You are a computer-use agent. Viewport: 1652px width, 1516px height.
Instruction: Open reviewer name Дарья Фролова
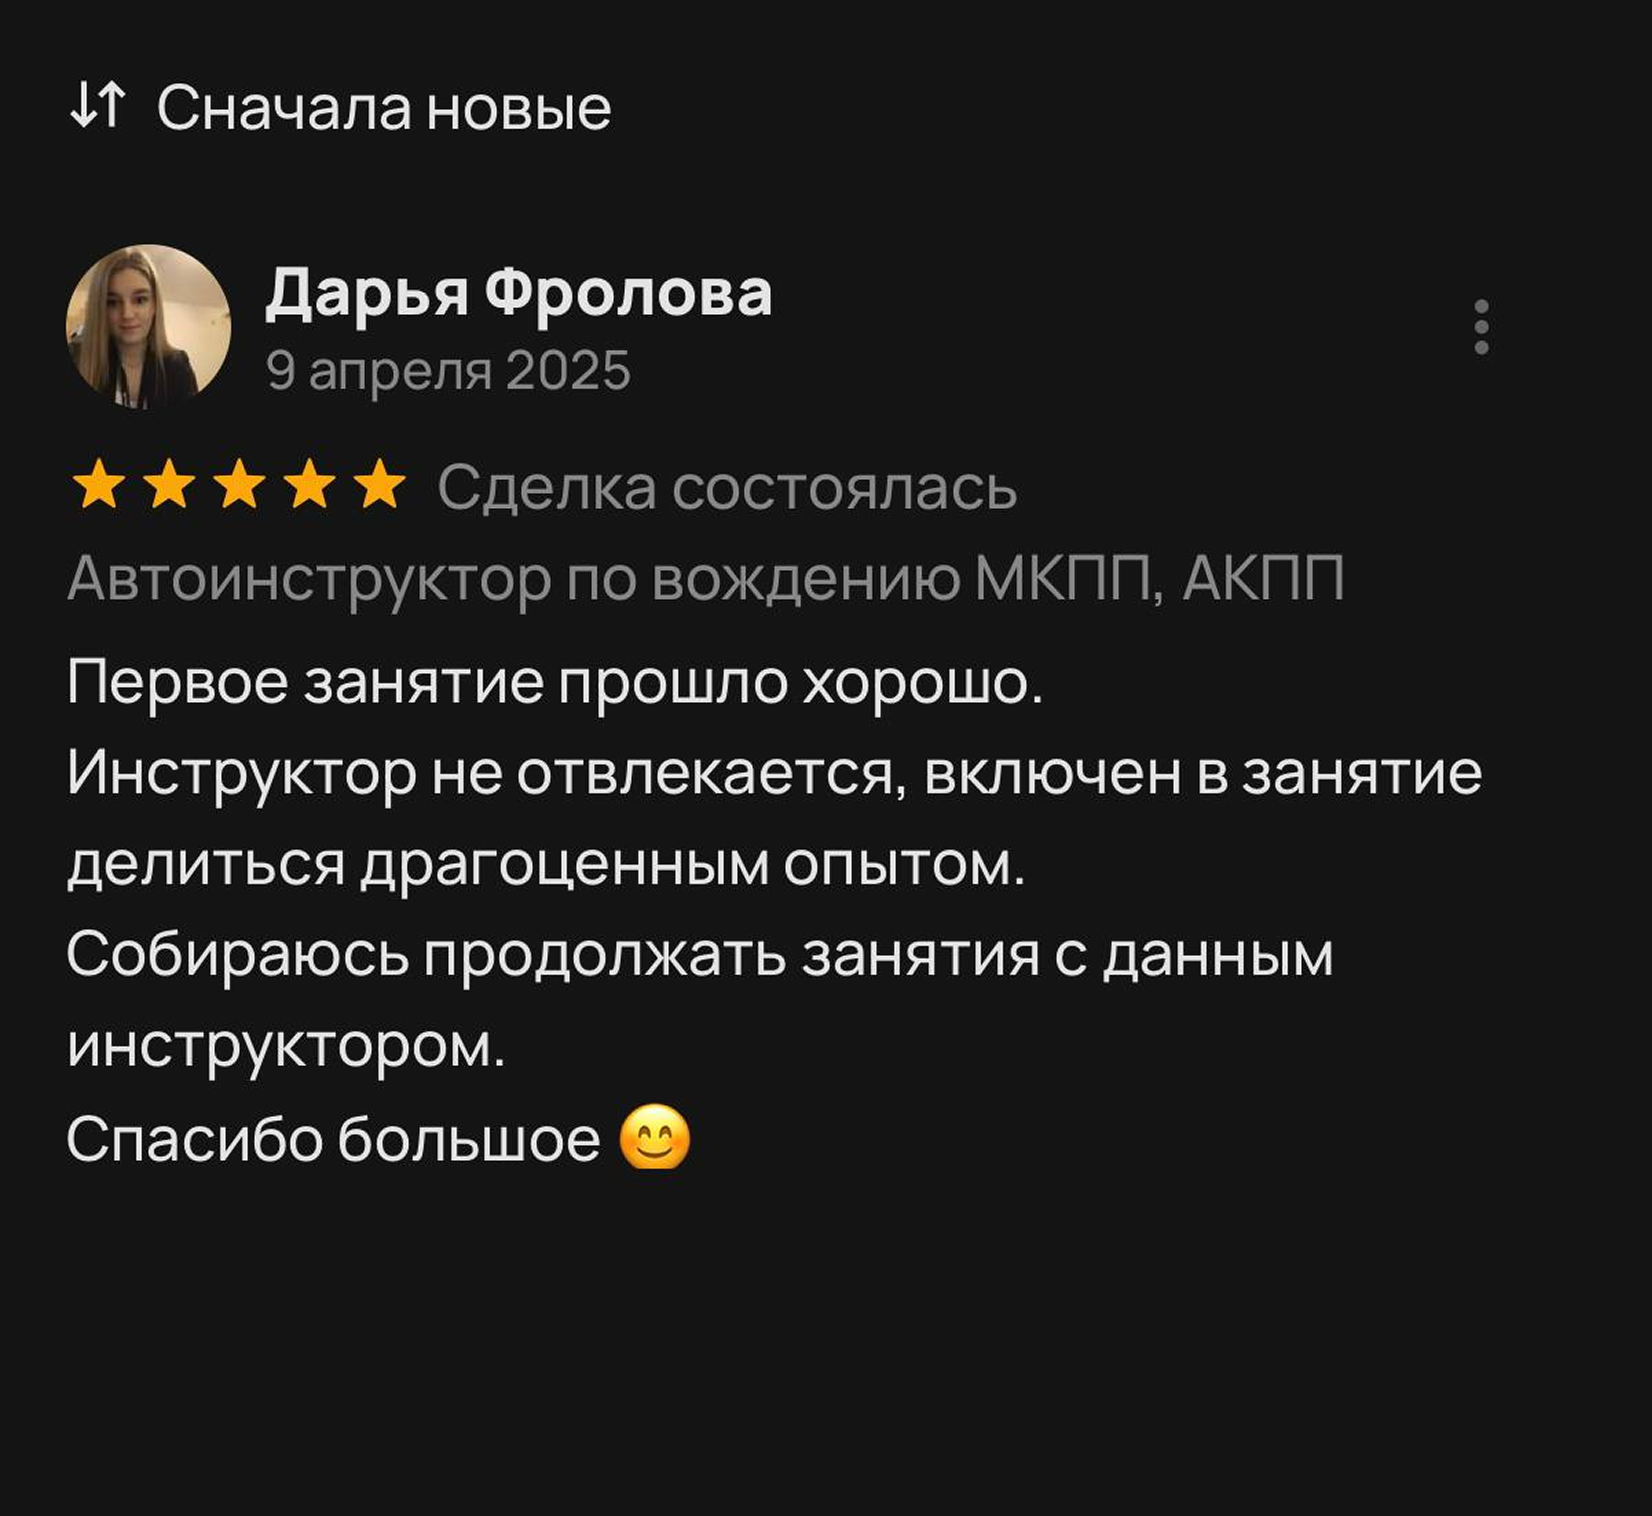point(518,293)
